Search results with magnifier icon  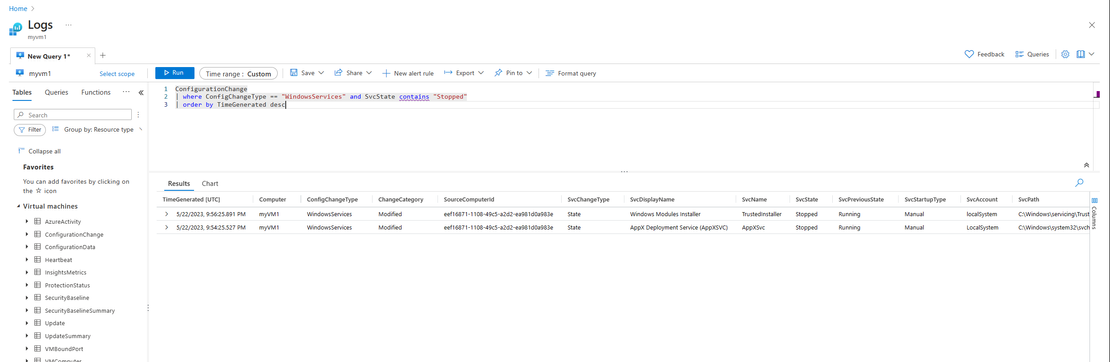(1079, 182)
